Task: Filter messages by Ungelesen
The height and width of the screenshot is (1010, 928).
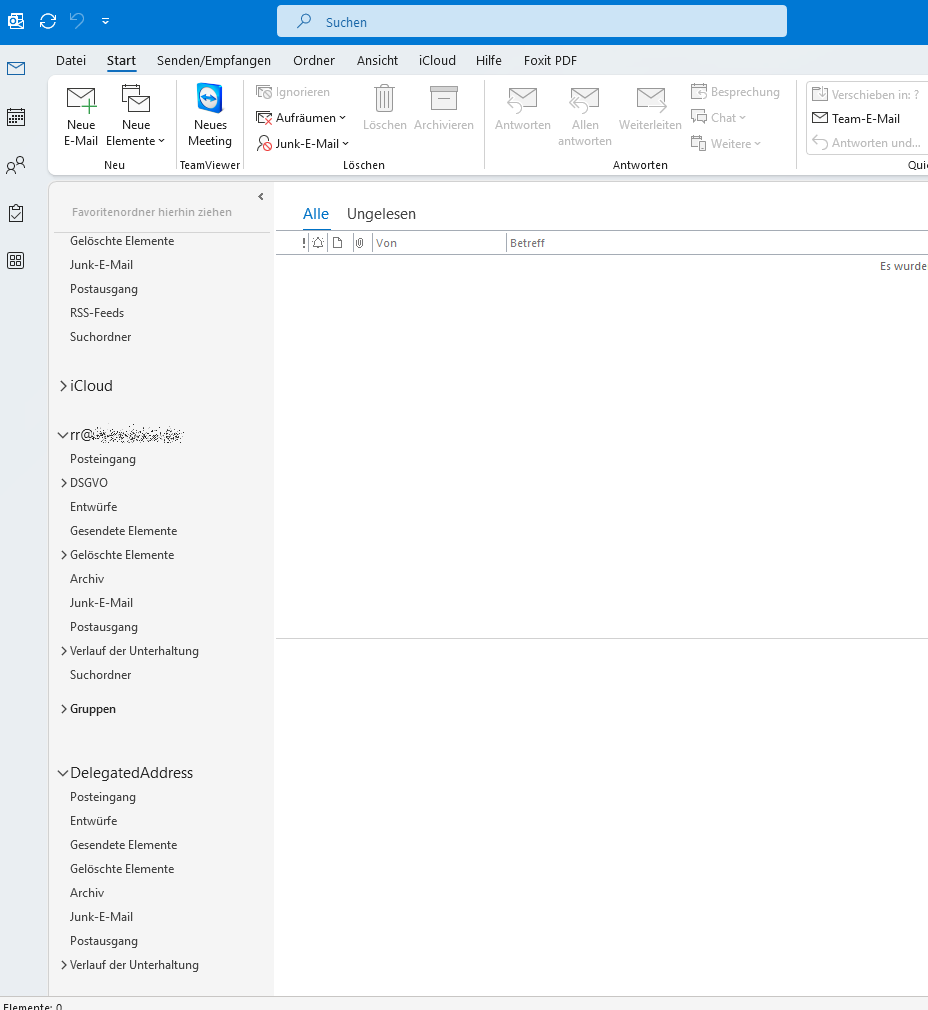Action: tap(381, 214)
